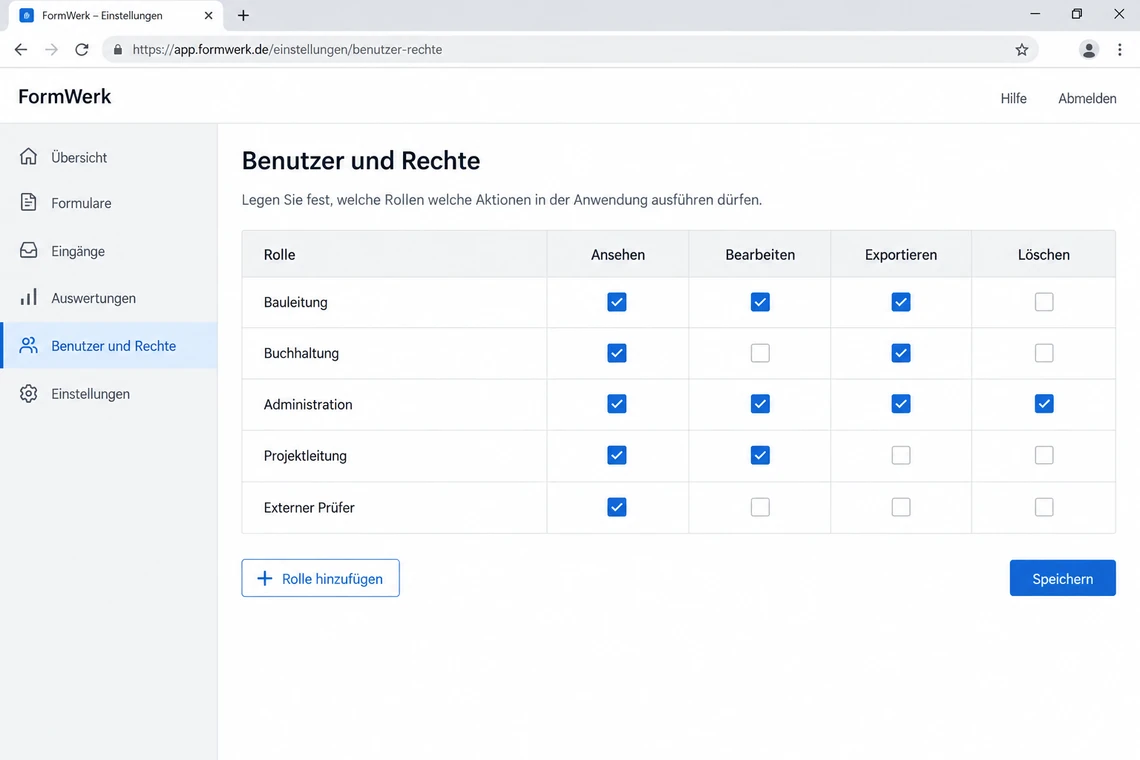Enable Löschen for Bauleitung
Screen dimensions: 1140x760
click(x=1044, y=302)
